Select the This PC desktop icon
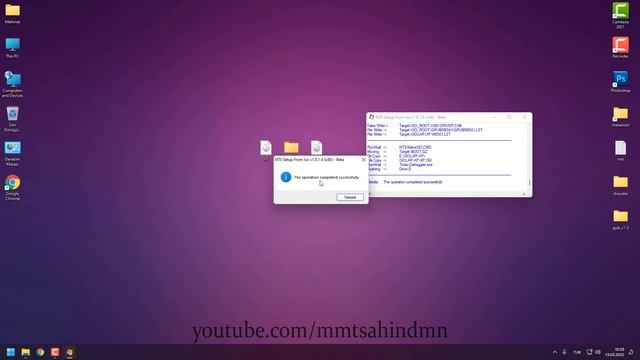 pos(12,48)
